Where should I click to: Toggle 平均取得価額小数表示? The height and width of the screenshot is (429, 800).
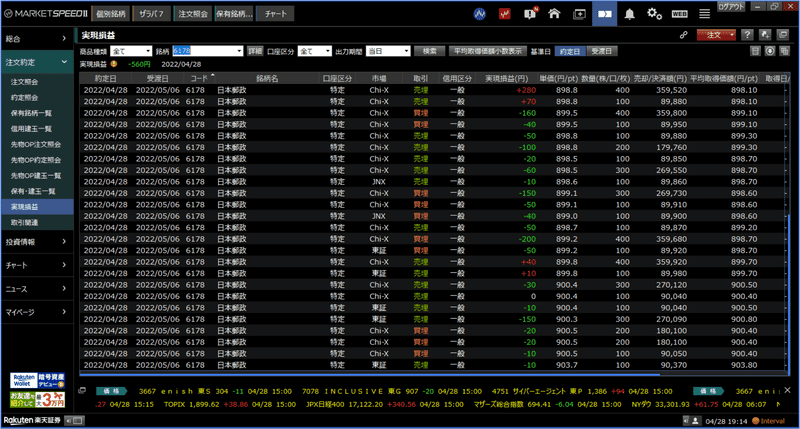point(488,52)
